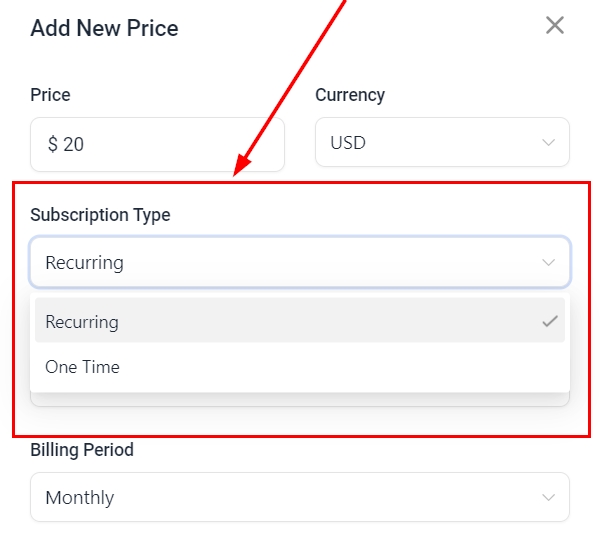The image size is (600, 554).
Task: Collapse the Subscription Type dropdown box
Action: point(300,263)
